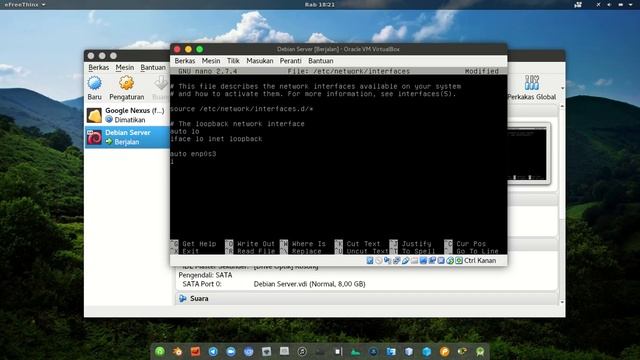Viewport: 640px width, 360px height.
Task: Open the music note app in dock
Action: click(x=302, y=351)
